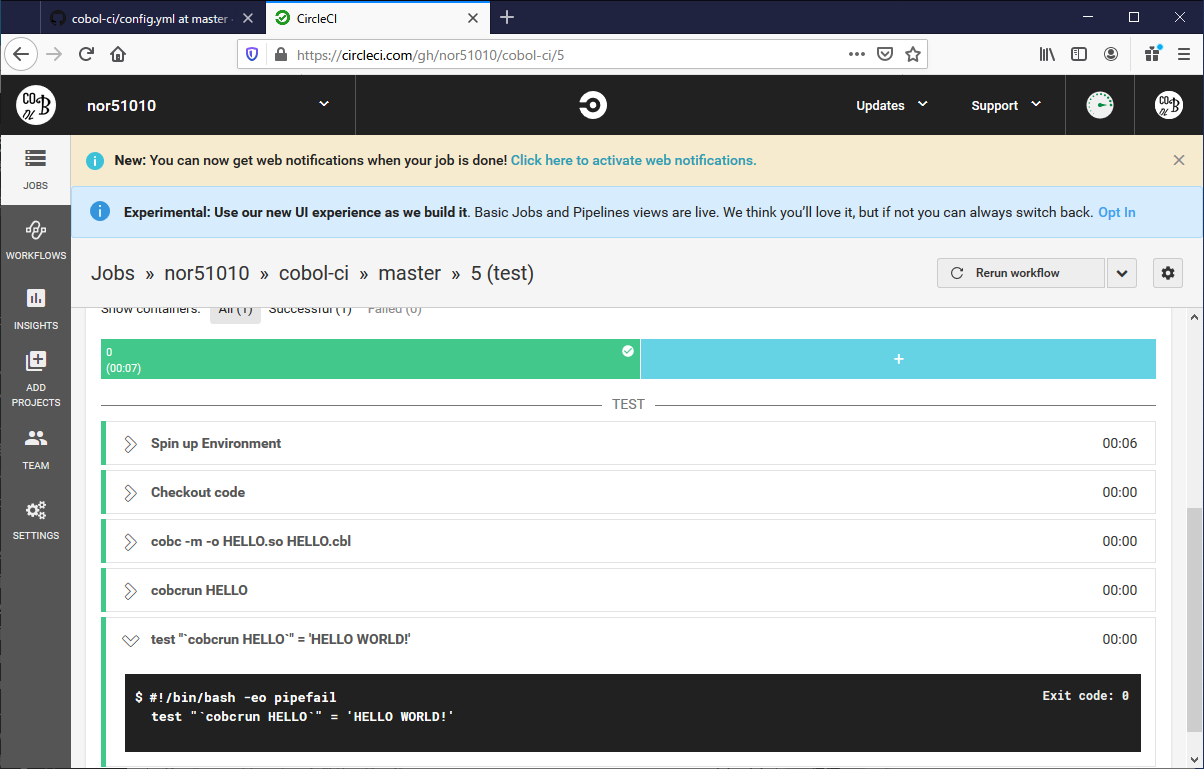Viewport: 1204px width, 769px height.
Task: Expand the cobc -m -o HELLO.so step
Action: point(628,541)
